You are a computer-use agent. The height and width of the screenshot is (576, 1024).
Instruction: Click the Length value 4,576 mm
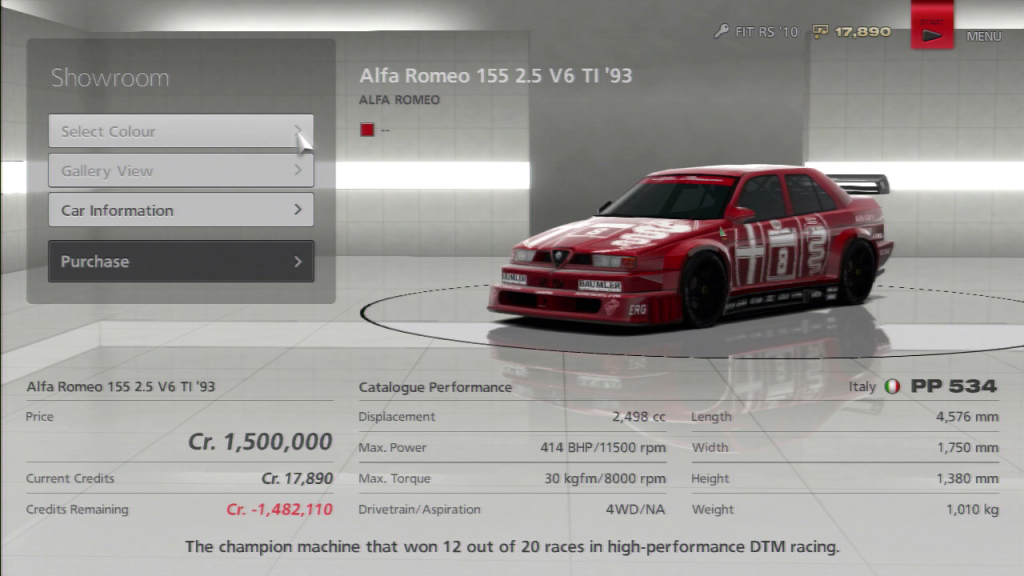pos(967,417)
